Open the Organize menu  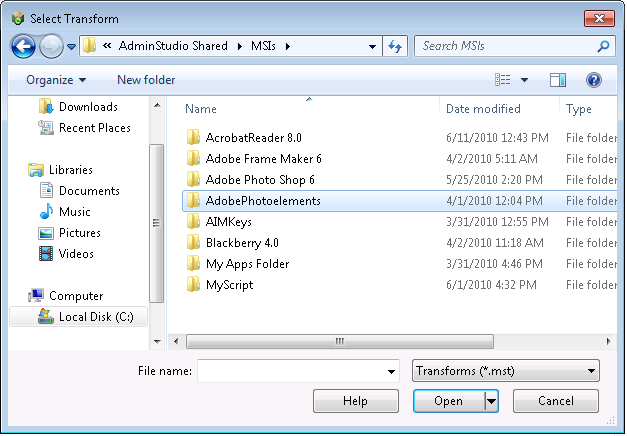56,80
